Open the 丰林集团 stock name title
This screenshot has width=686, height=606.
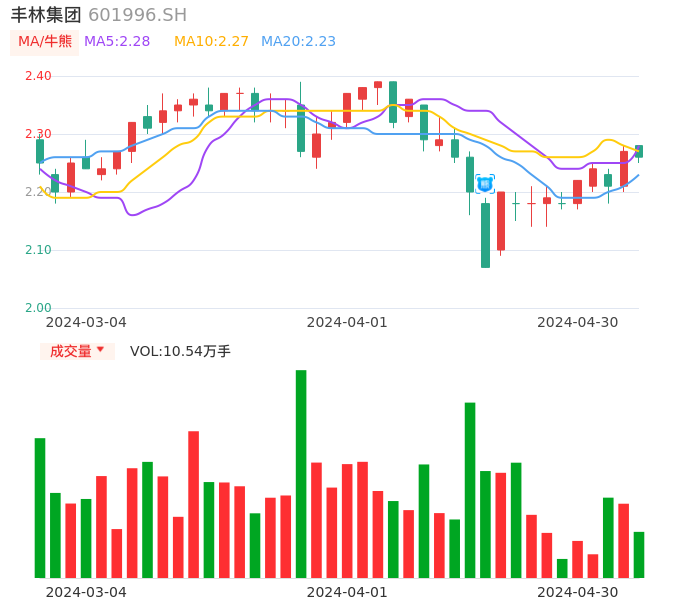point(46,15)
